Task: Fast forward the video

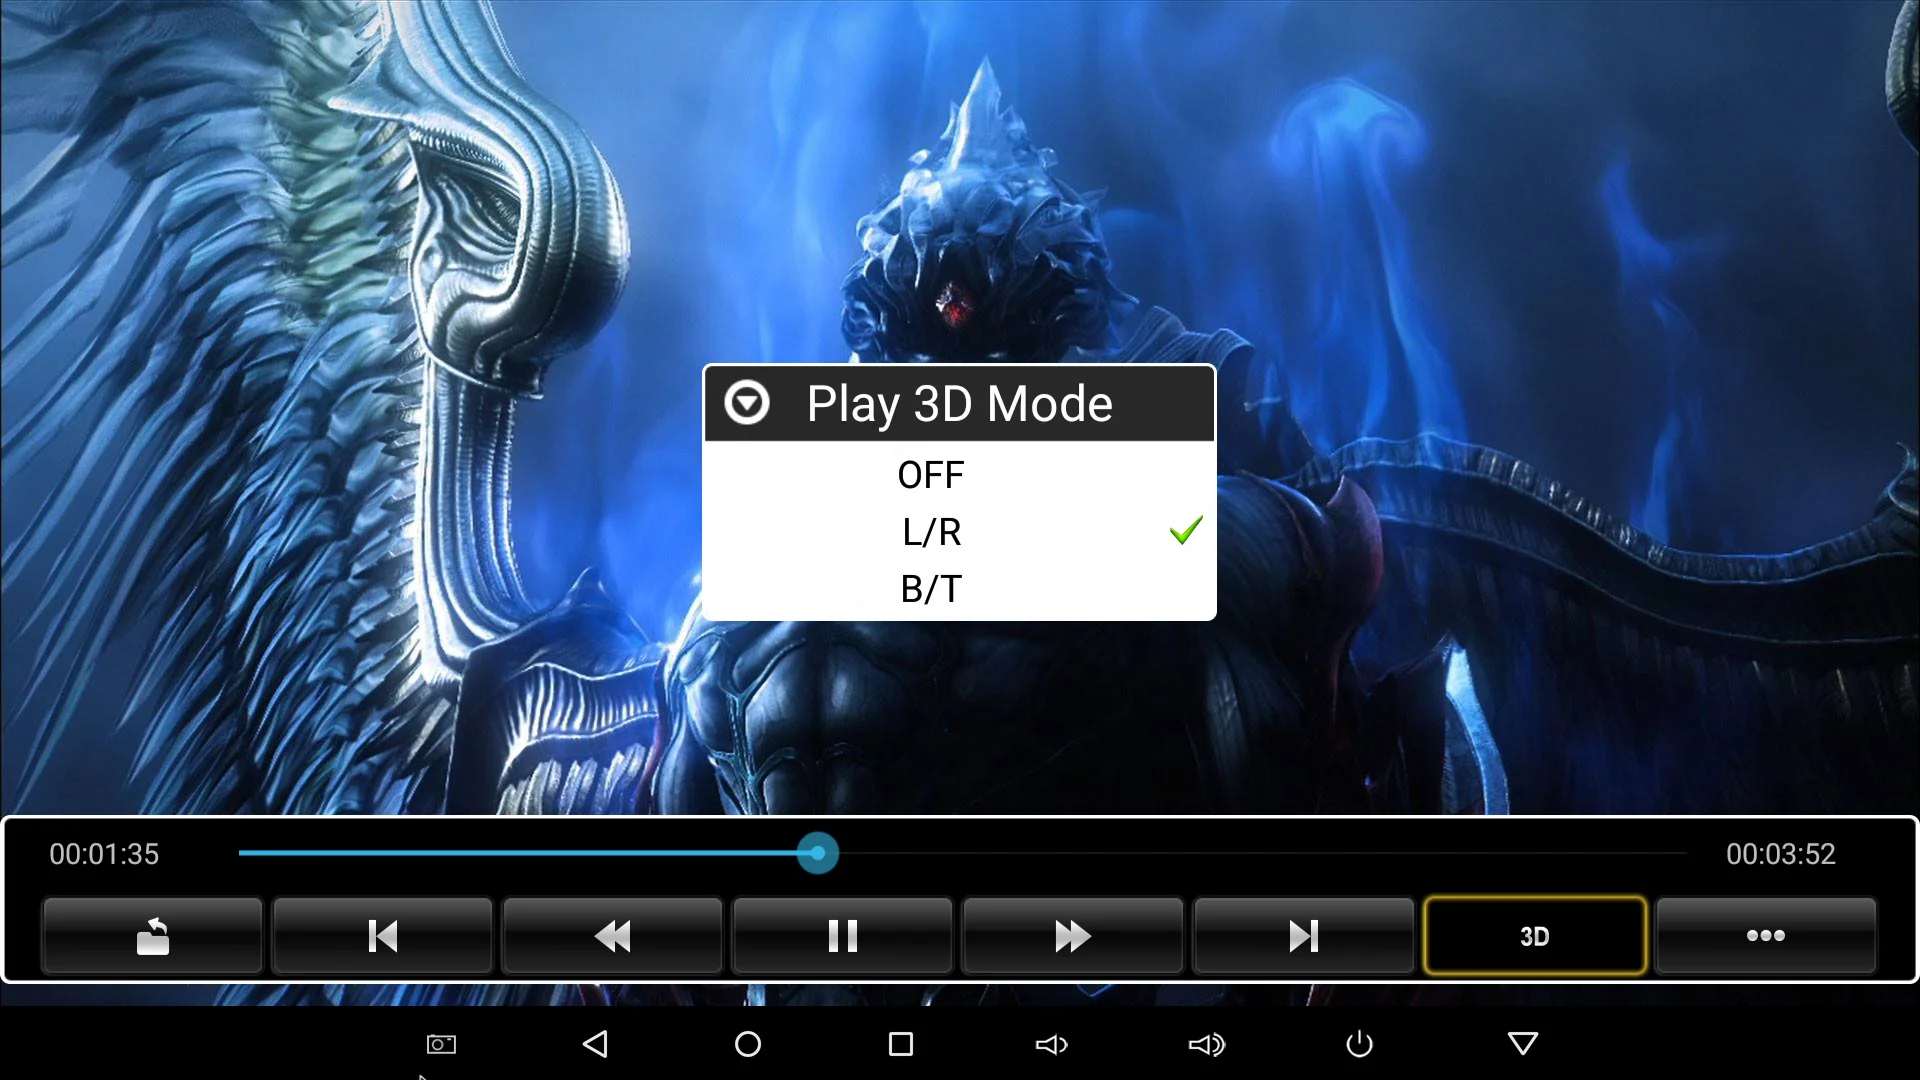Action: [1072, 936]
